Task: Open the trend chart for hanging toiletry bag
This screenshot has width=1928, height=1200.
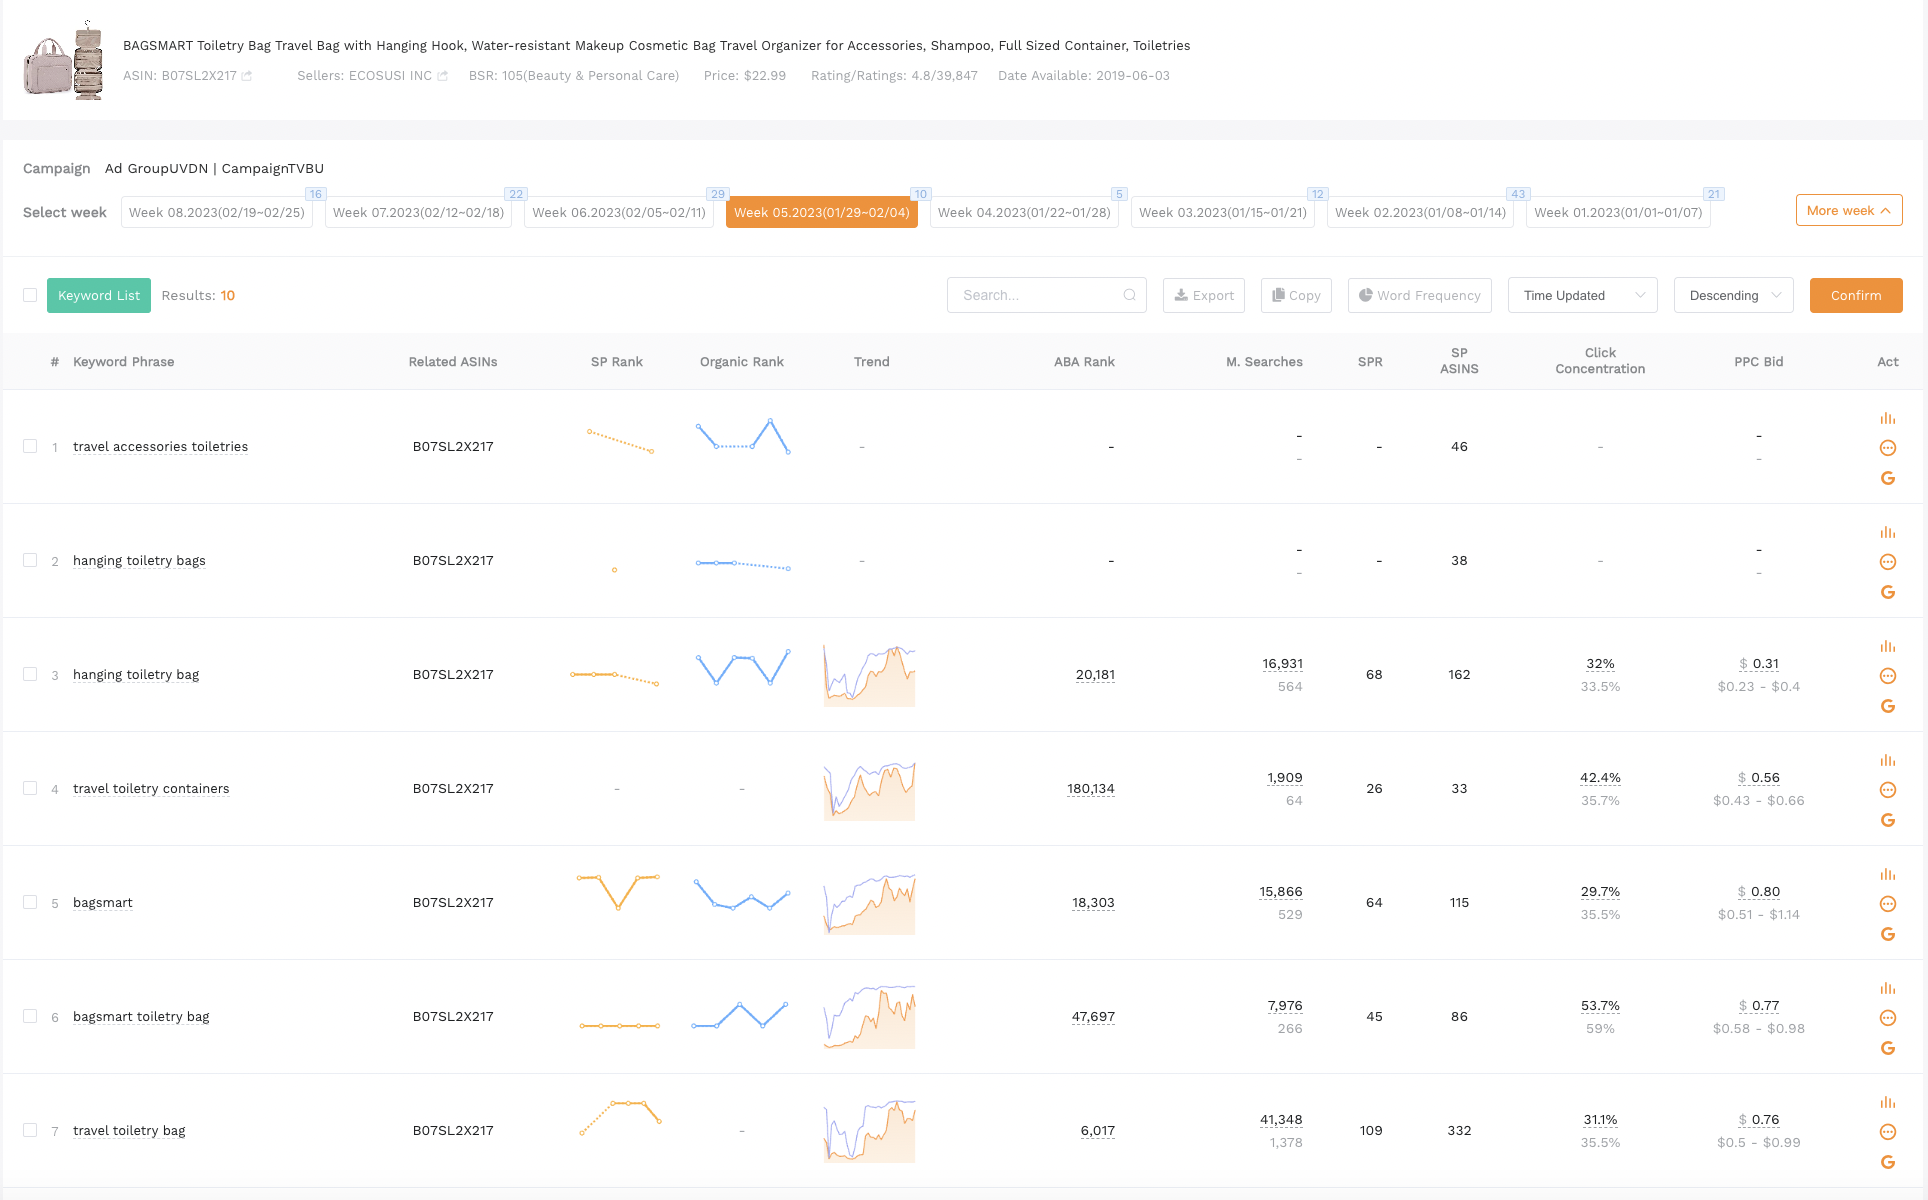Action: 869,675
